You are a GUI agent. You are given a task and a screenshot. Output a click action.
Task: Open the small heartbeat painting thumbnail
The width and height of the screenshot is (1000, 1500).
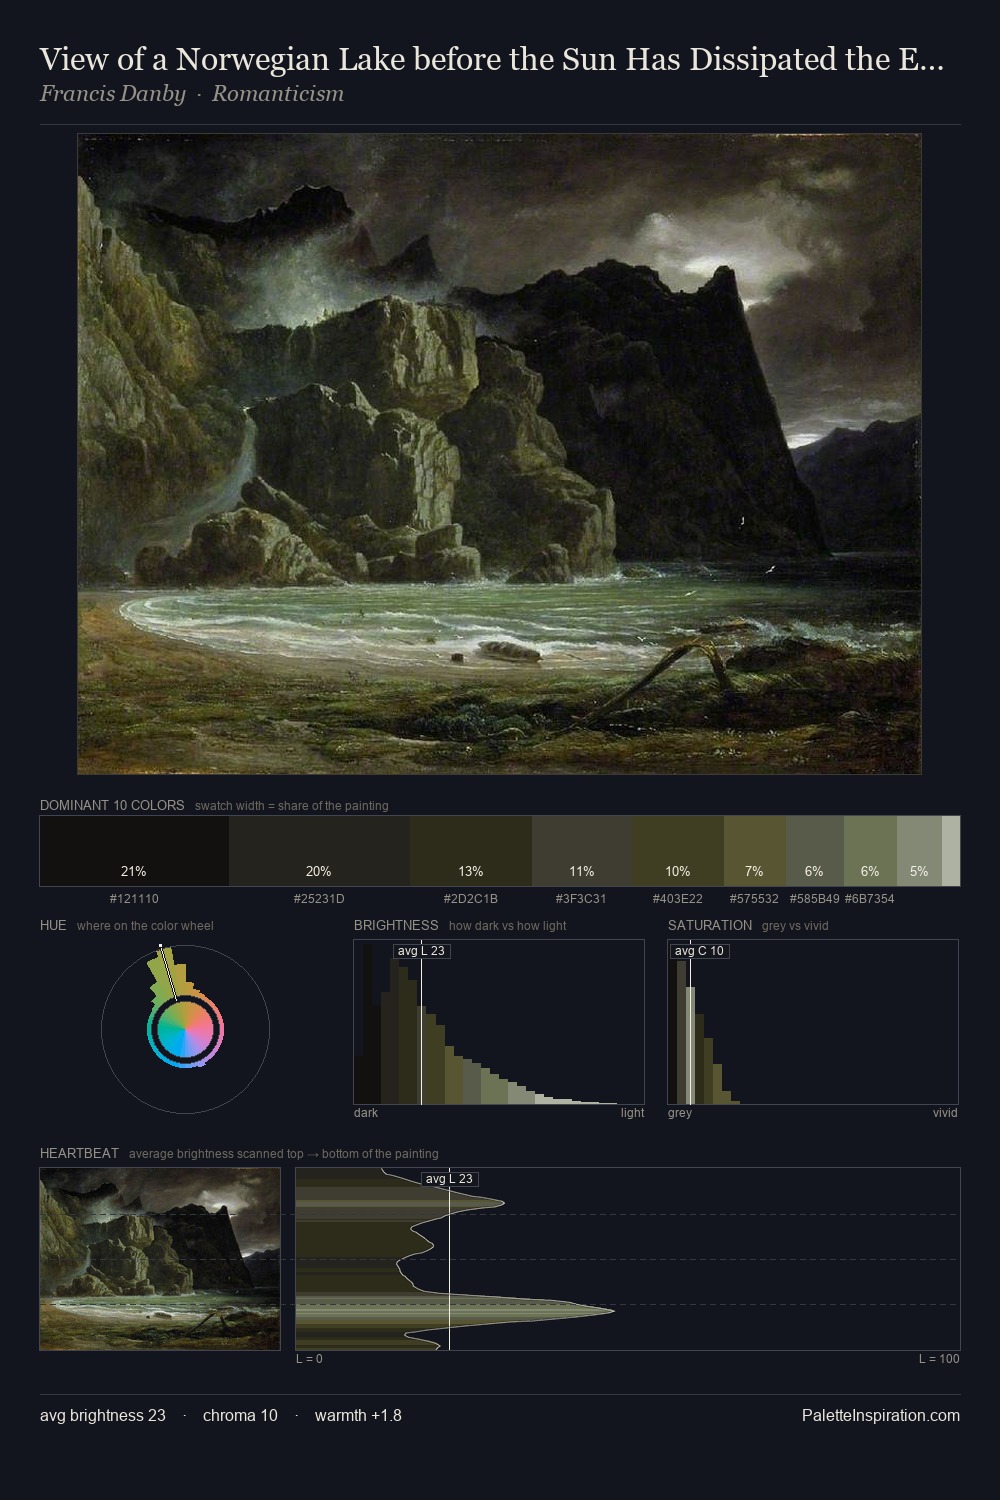tap(160, 1259)
